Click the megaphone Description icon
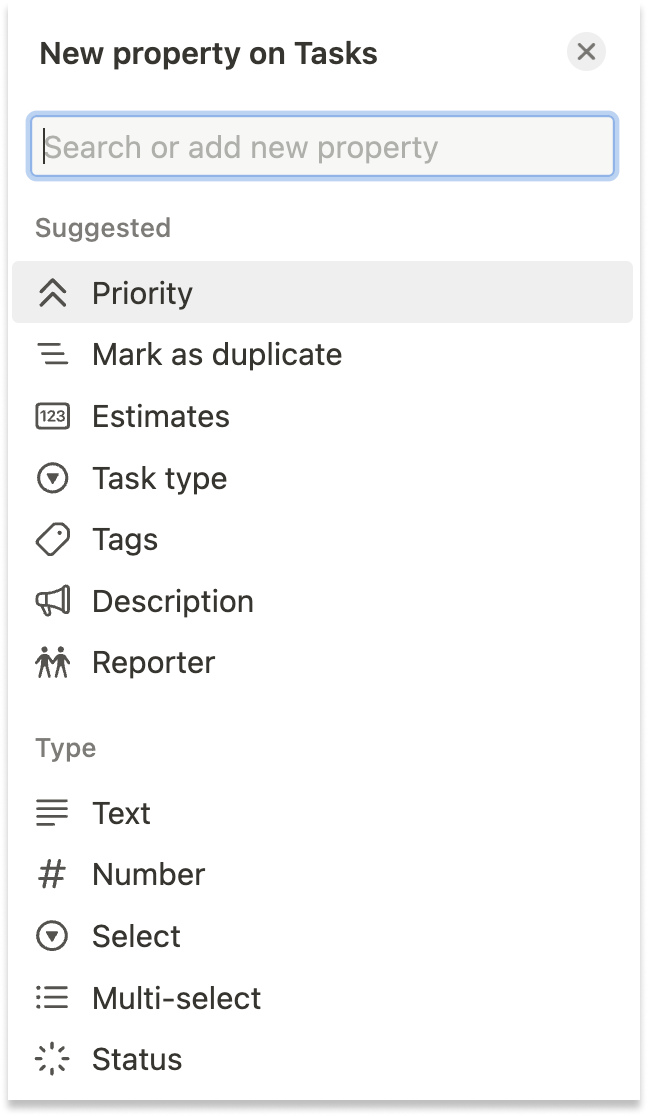 point(52,601)
